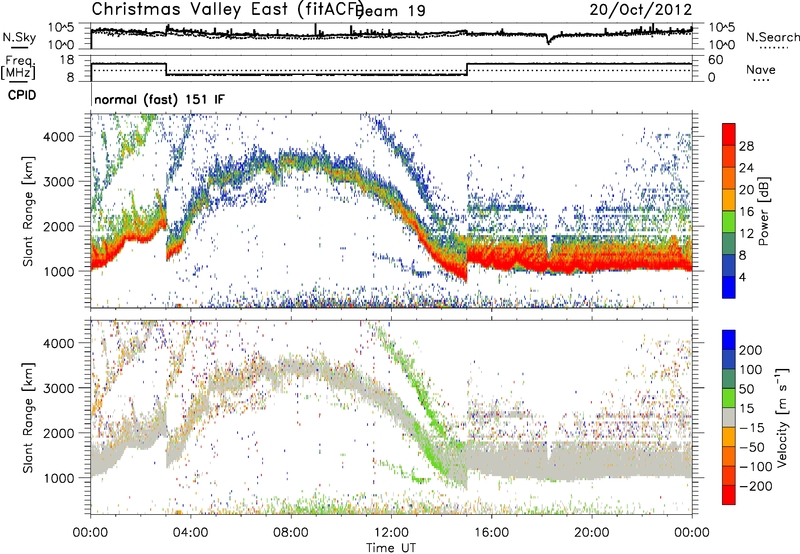Click the 'Power [dB]' color bar label
800x554 pixels.
(764, 211)
